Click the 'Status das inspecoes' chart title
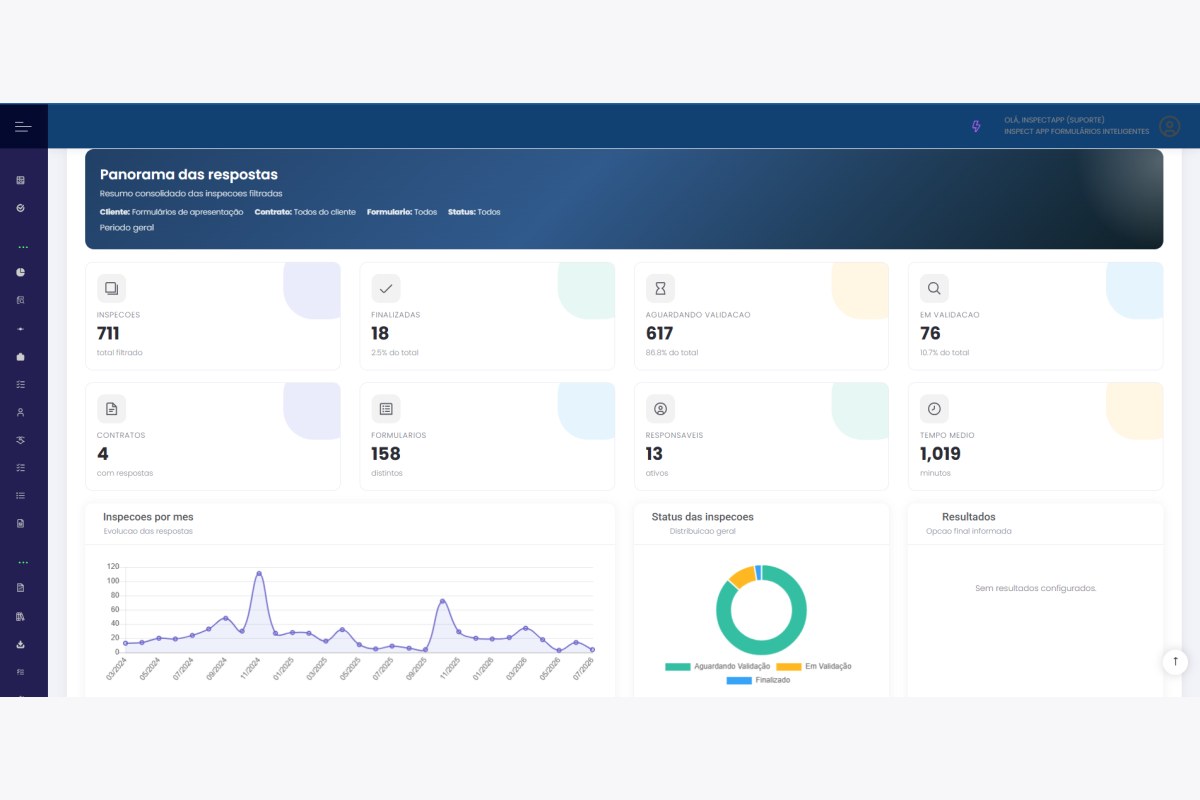 point(702,517)
